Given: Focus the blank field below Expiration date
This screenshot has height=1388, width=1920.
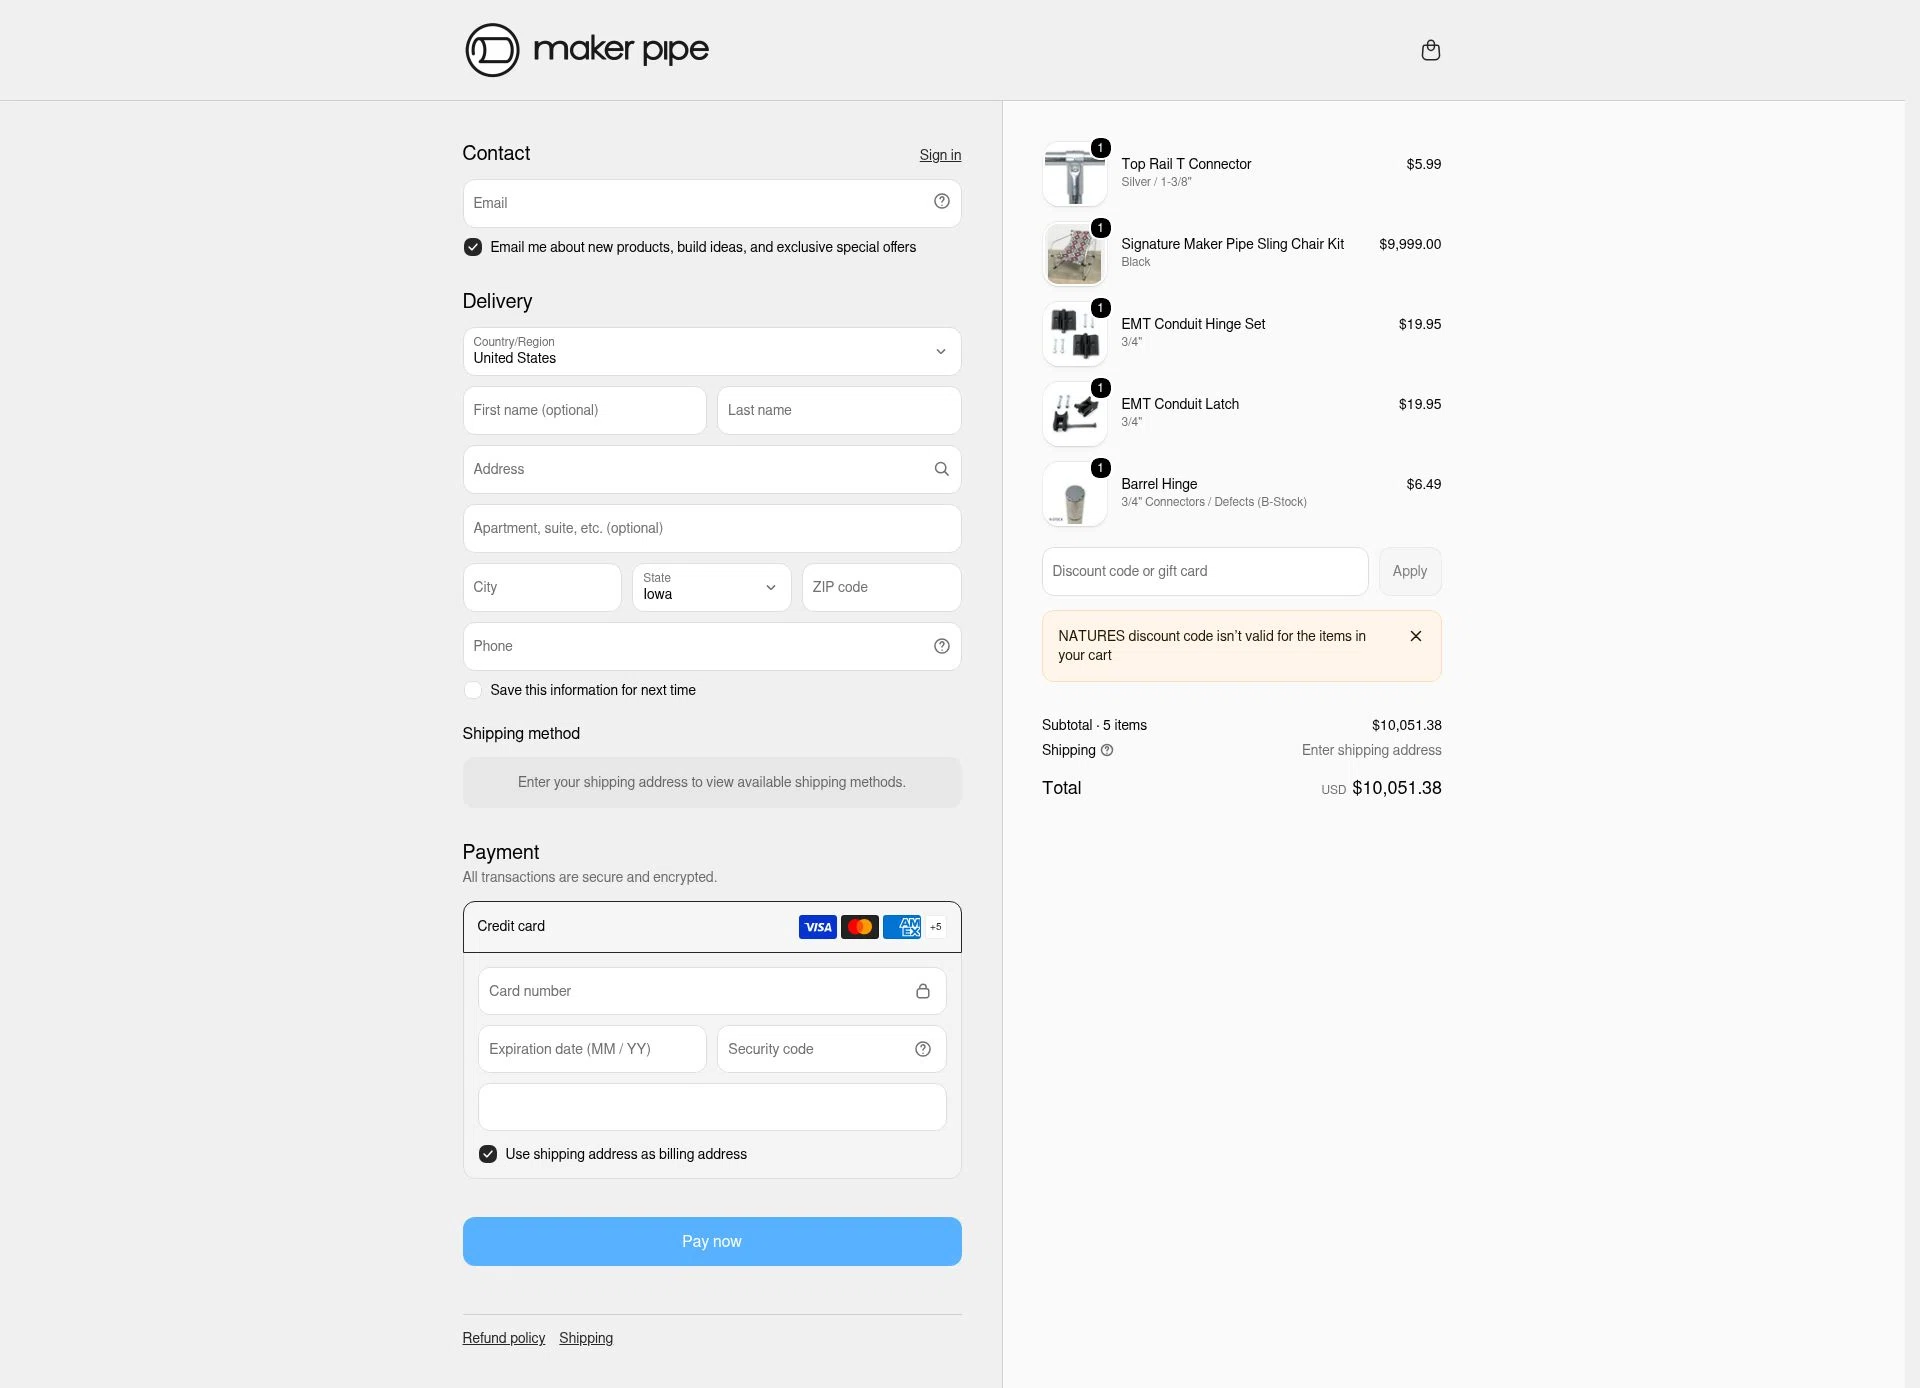Looking at the screenshot, I should (x=712, y=1107).
